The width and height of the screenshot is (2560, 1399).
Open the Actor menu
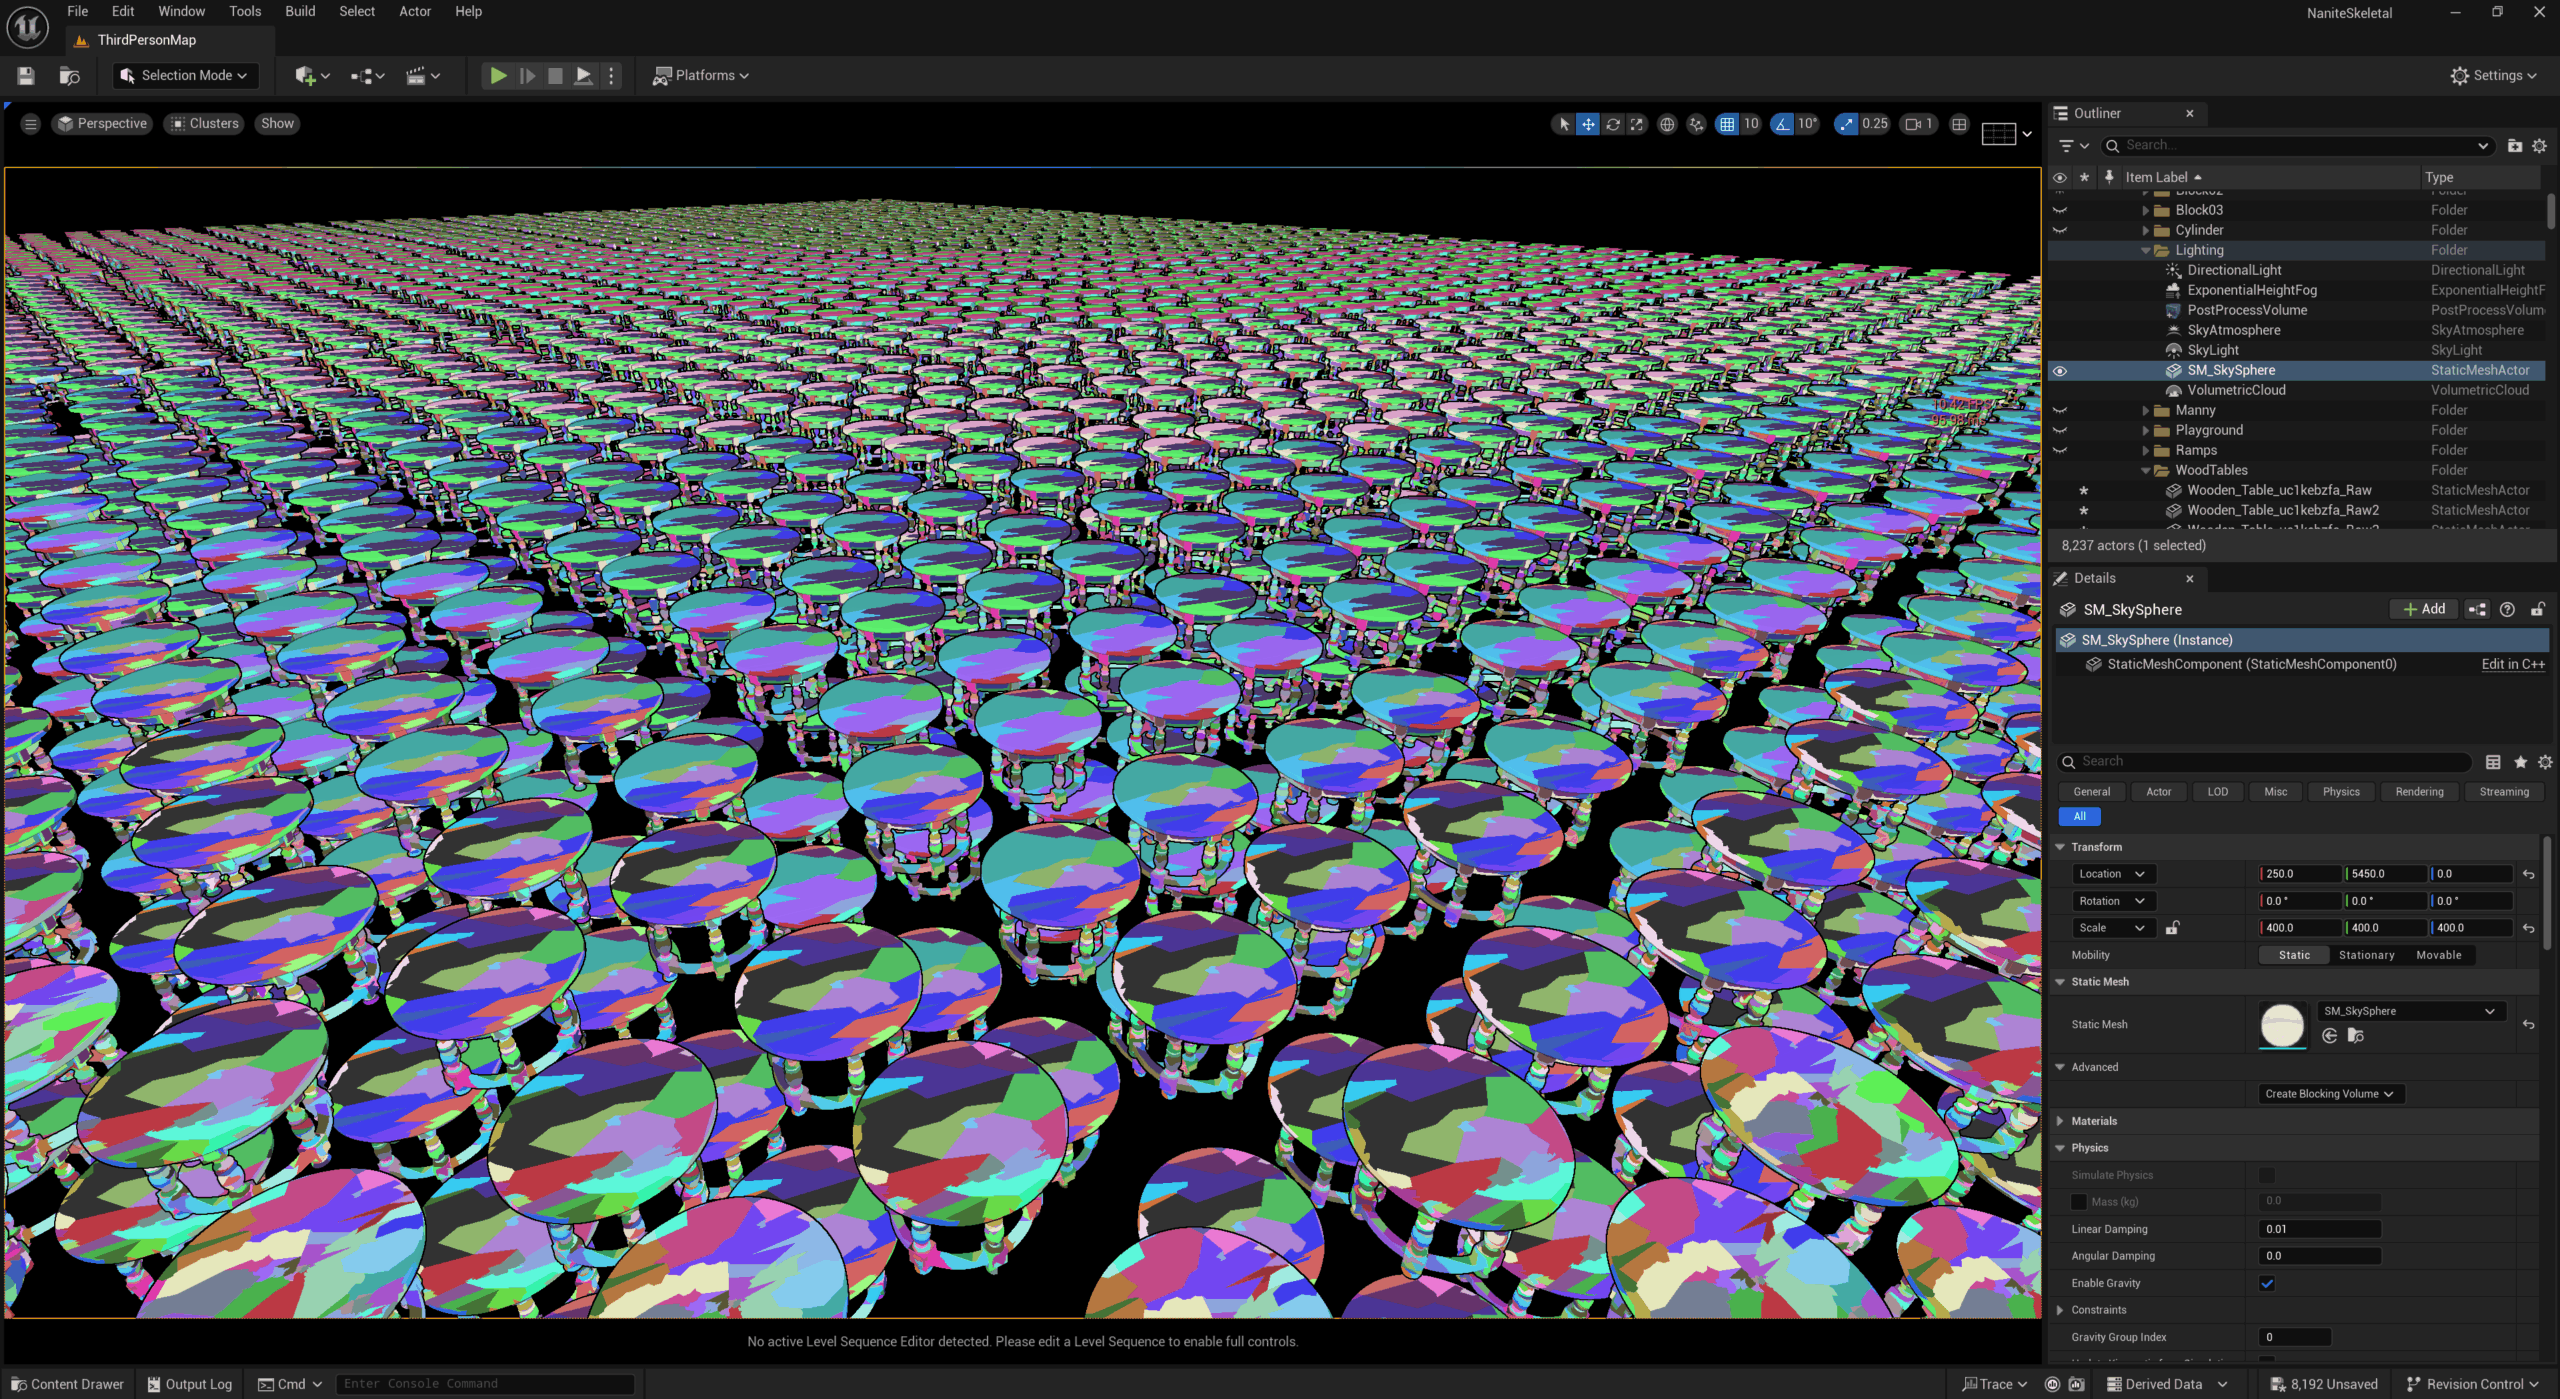[415, 12]
